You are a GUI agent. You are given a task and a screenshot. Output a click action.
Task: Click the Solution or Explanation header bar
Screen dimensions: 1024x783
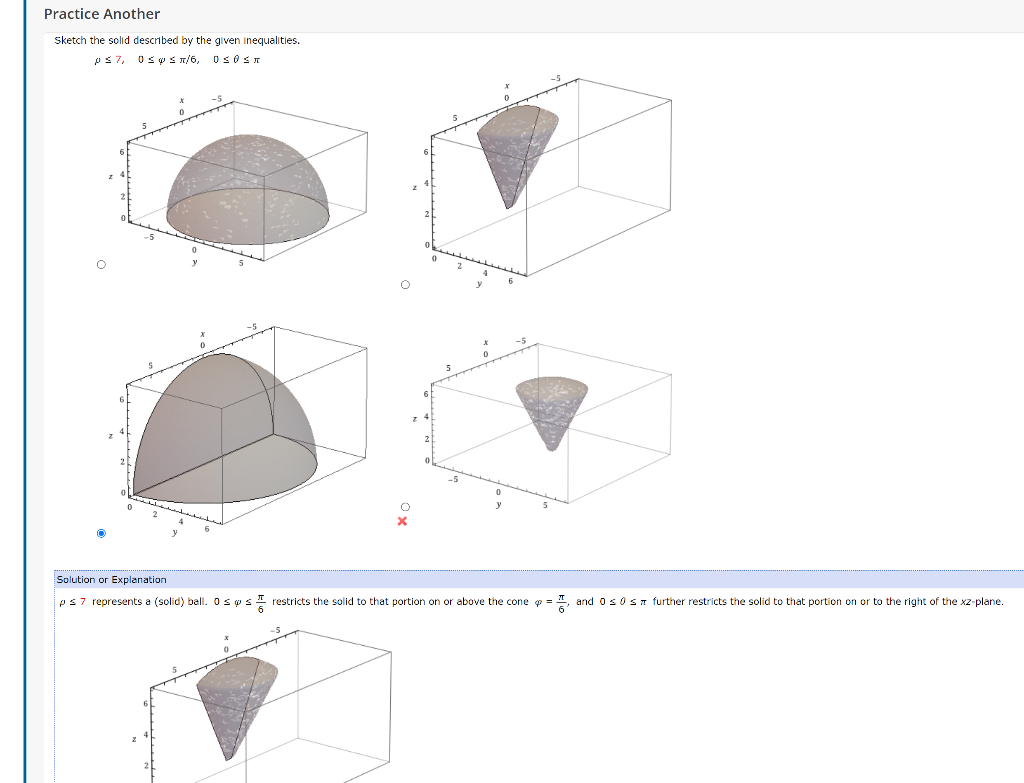point(539,579)
